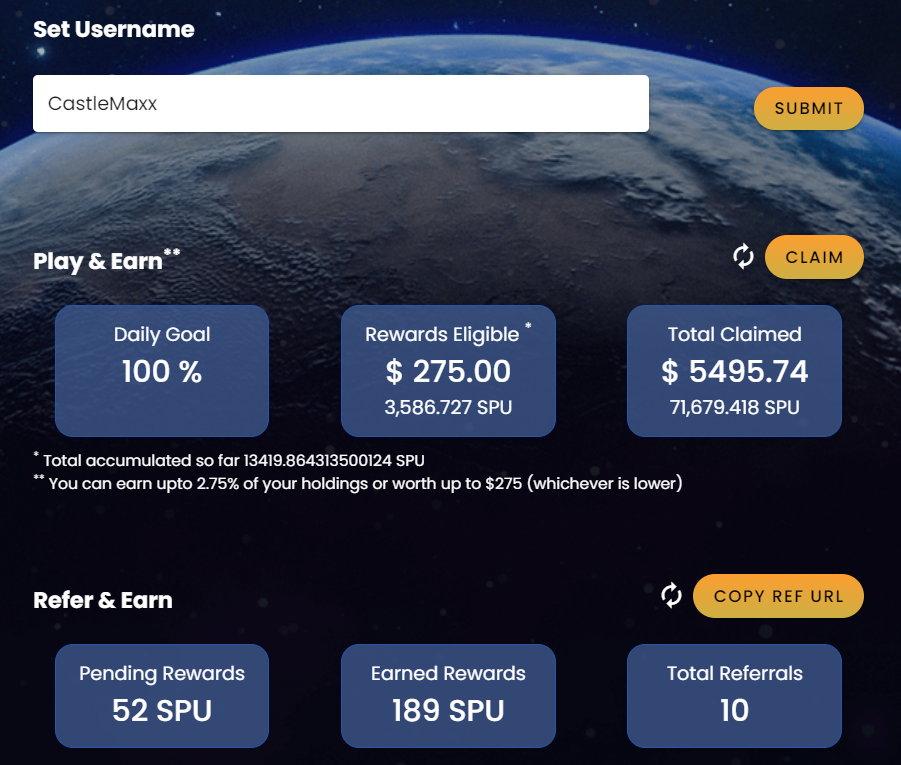Click the Refer & Earn heading

coord(103,600)
